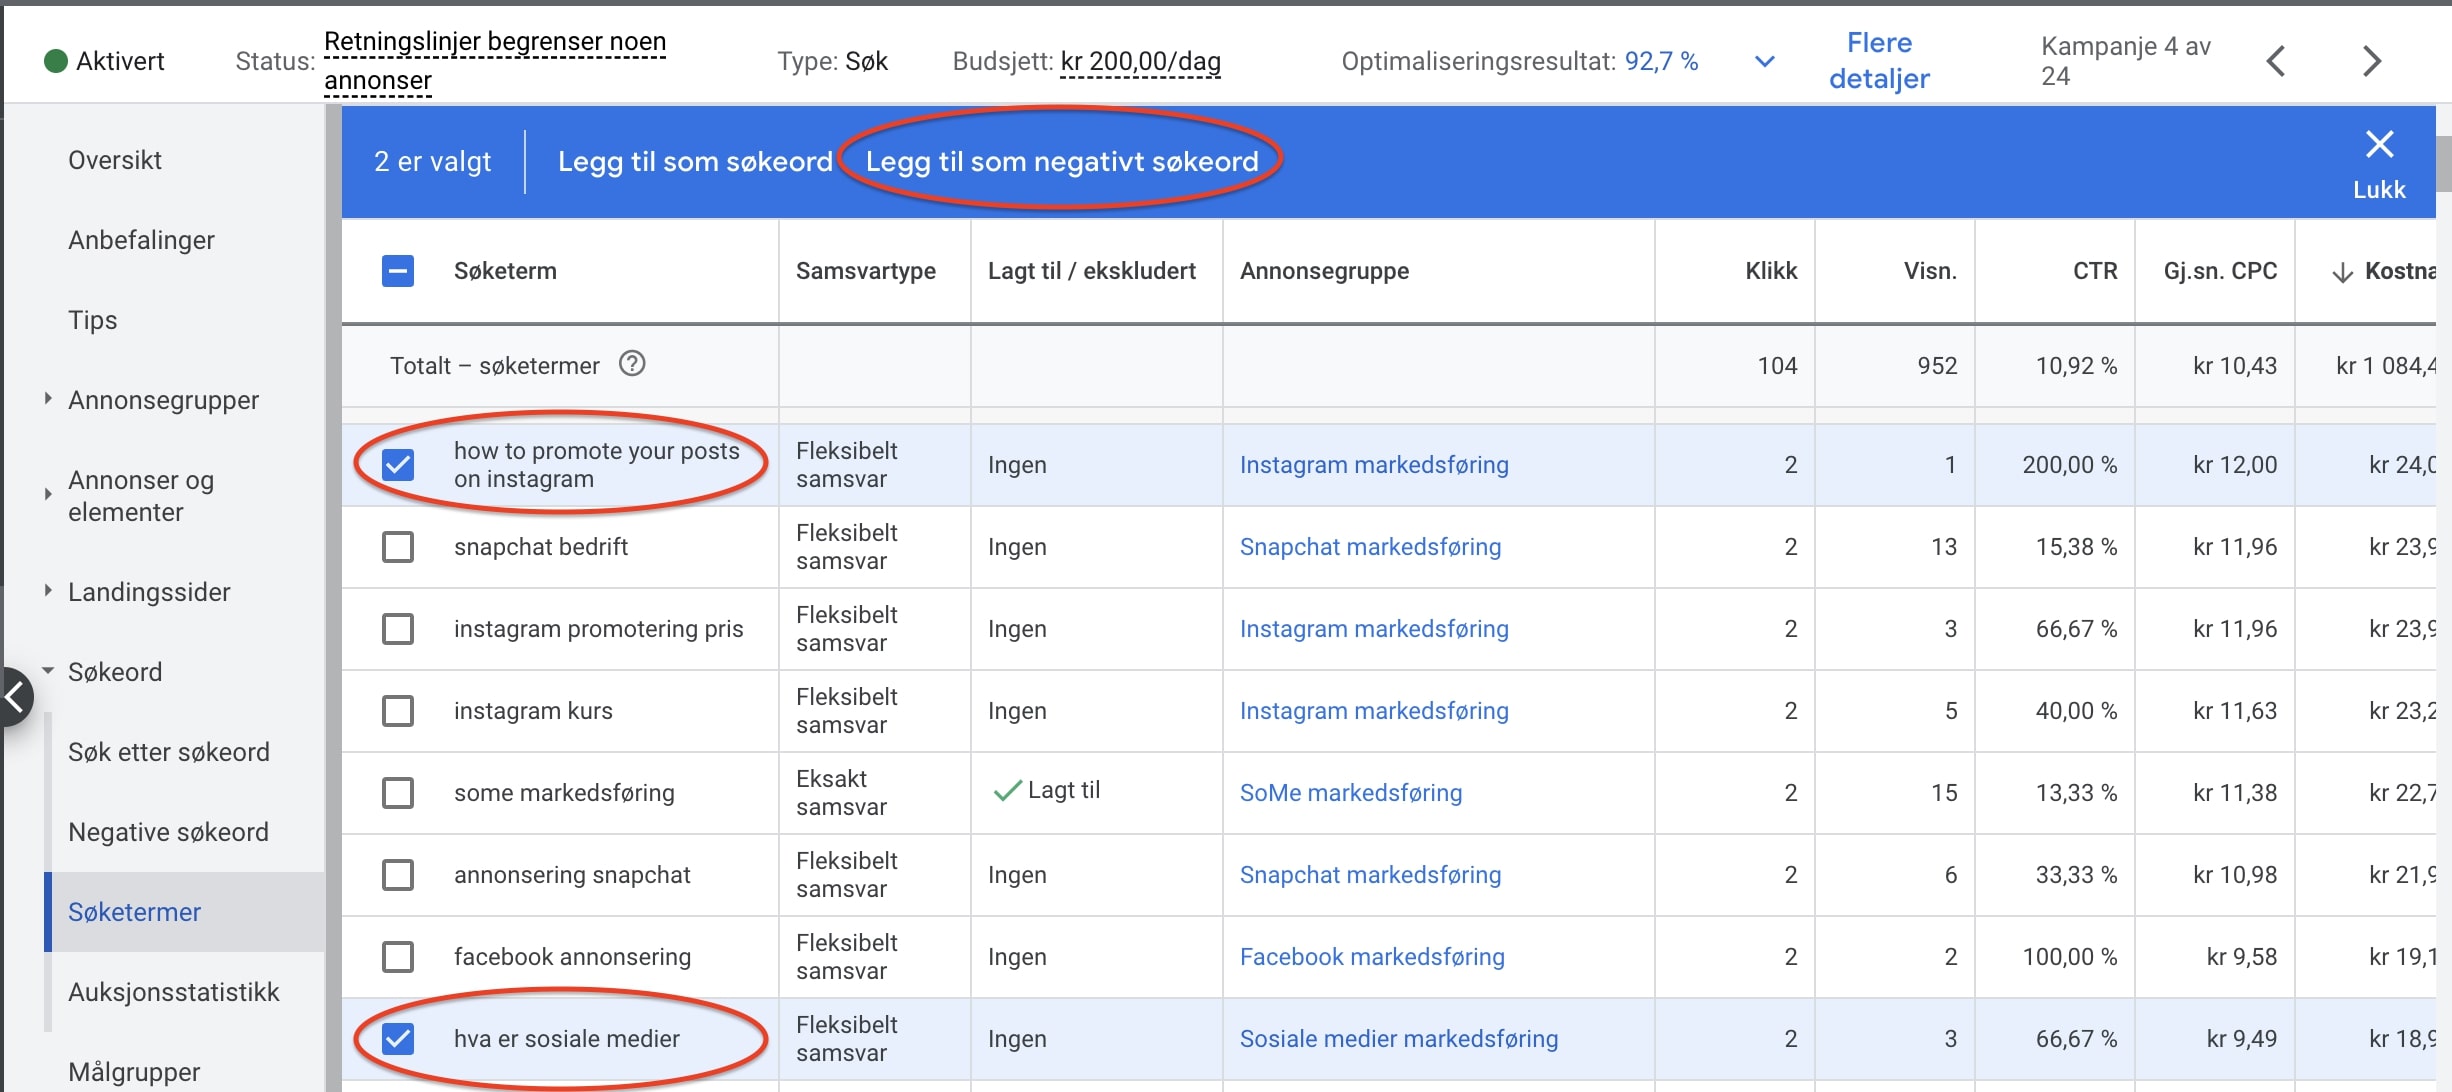Click the green Aktivert status dot
This screenshot has width=2452, height=1092.
56,61
